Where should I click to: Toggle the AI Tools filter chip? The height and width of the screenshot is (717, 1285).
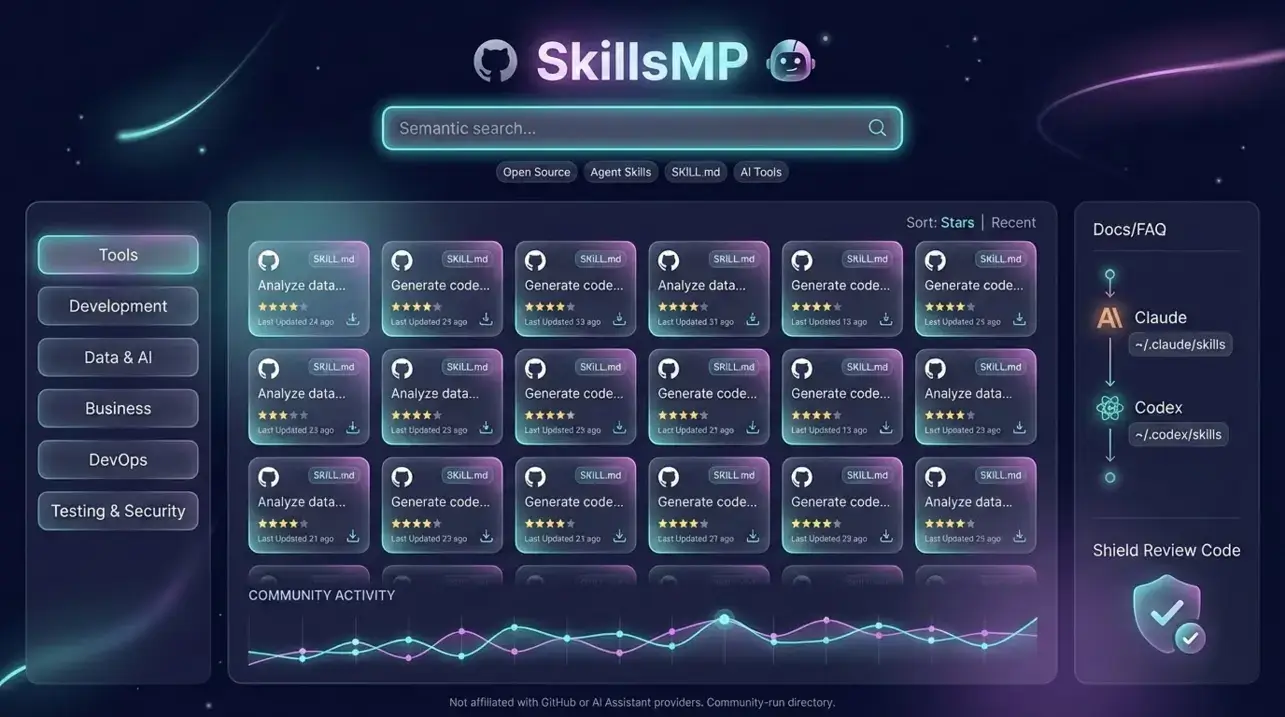click(x=760, y=171)
